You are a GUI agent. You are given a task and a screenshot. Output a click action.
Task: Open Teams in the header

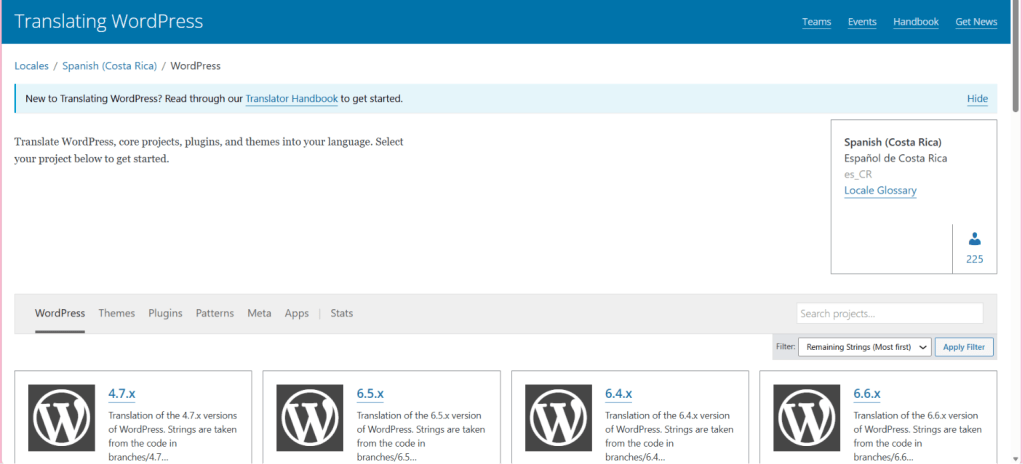pos(817,22)
